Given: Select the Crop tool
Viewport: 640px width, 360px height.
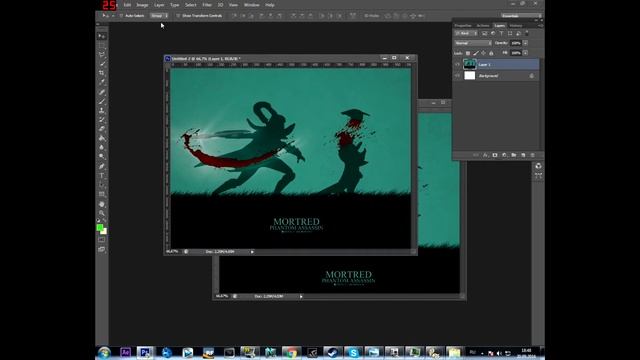Looking at the screenshot, I should (x=102, y=73).
